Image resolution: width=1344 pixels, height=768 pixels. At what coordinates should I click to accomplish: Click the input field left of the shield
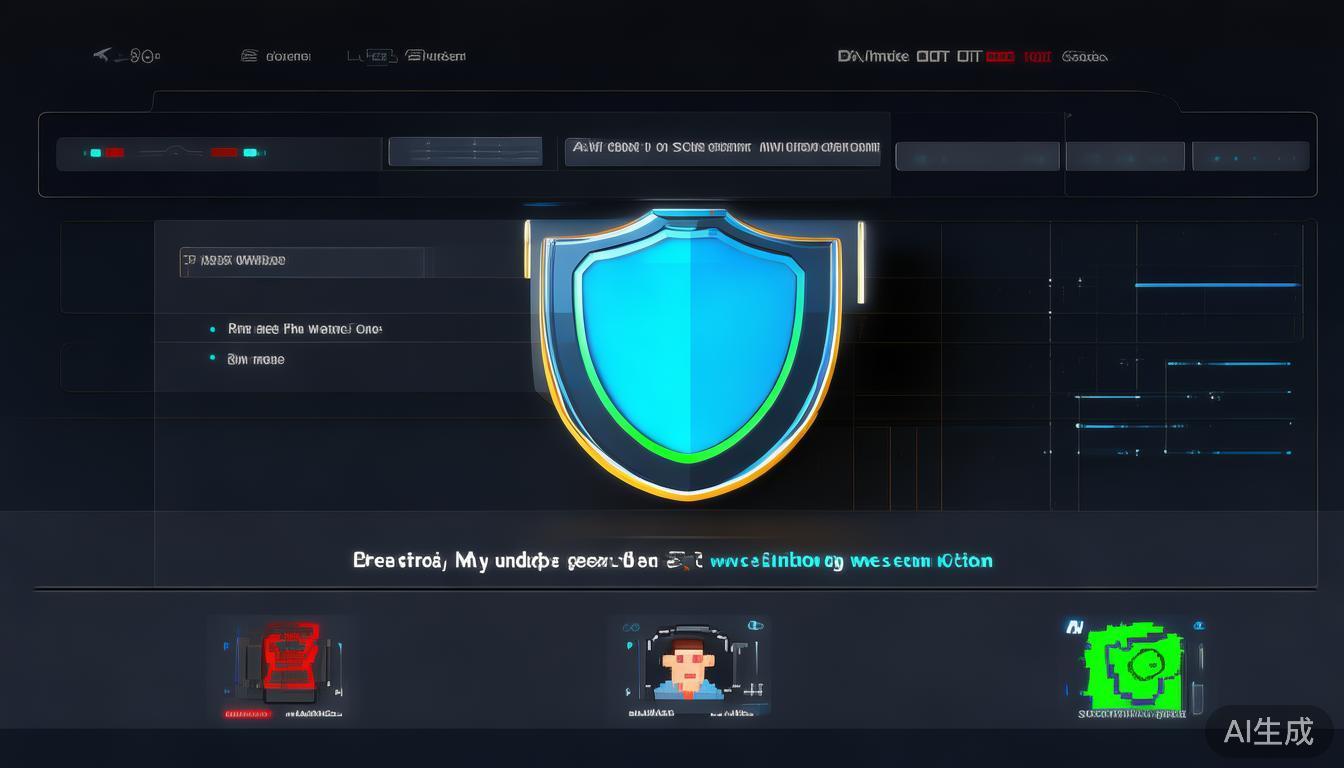point(302,262)
